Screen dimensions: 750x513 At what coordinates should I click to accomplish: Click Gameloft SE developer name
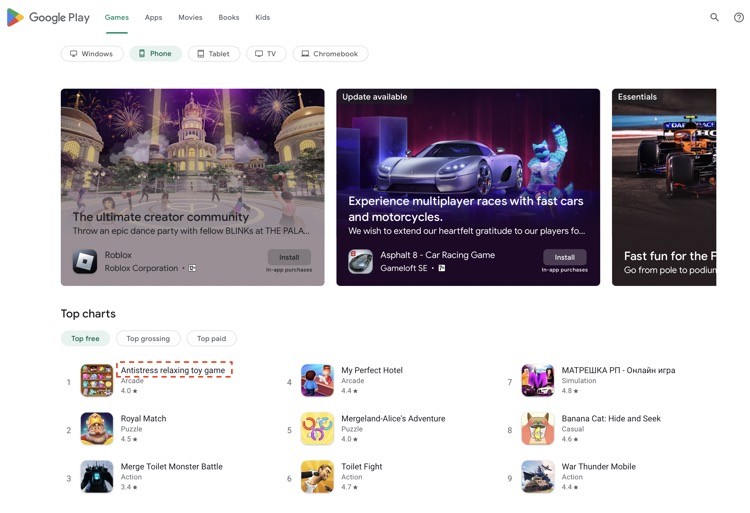[x=404, y=268]
